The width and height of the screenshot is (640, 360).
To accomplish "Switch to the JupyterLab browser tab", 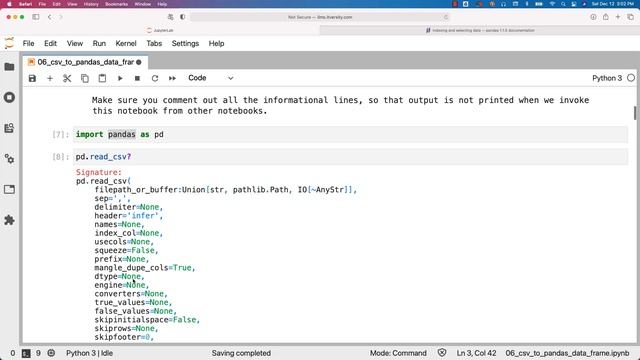I will pos(160,30).
